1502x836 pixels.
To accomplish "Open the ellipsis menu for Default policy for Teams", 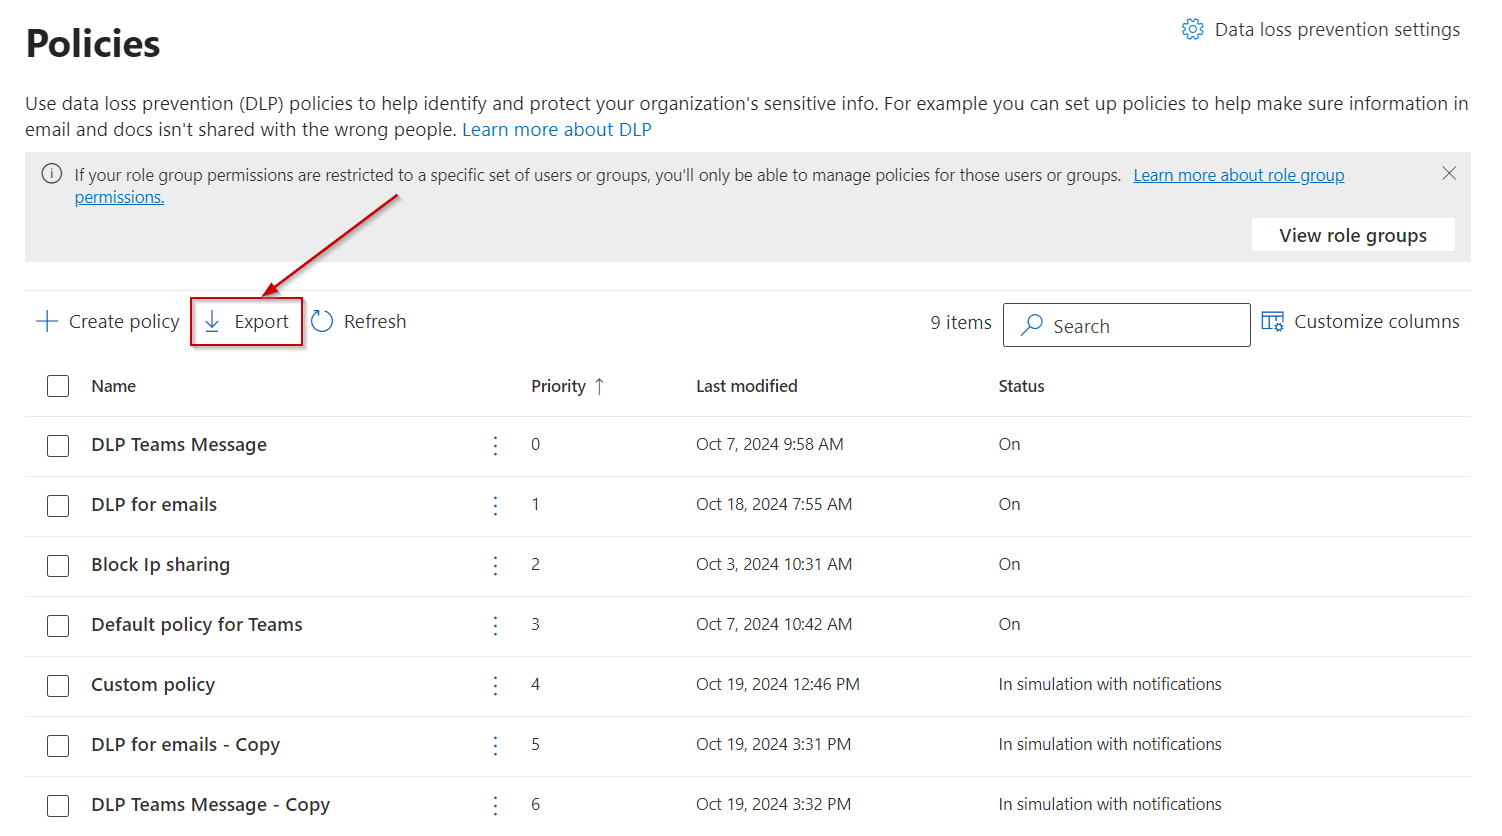I will pyautogui.click(x=495, y=625).
